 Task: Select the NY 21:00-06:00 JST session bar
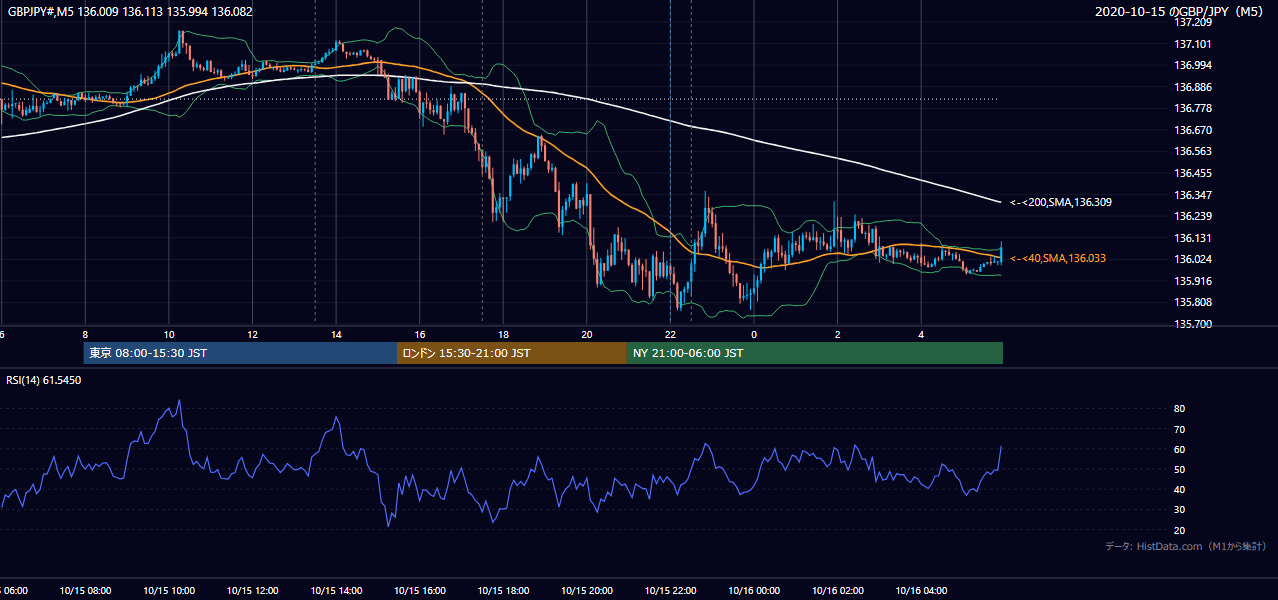tap(815, 353)
